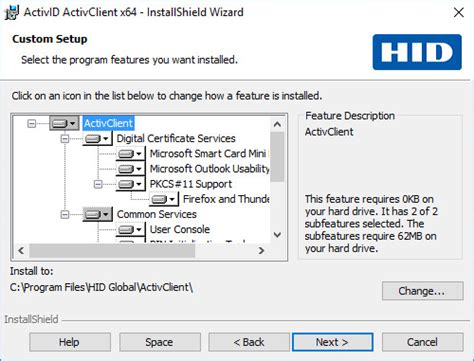Screen dimensions: 474x361
Task: Click the installer icon in title bar
Action: point(12,13)
